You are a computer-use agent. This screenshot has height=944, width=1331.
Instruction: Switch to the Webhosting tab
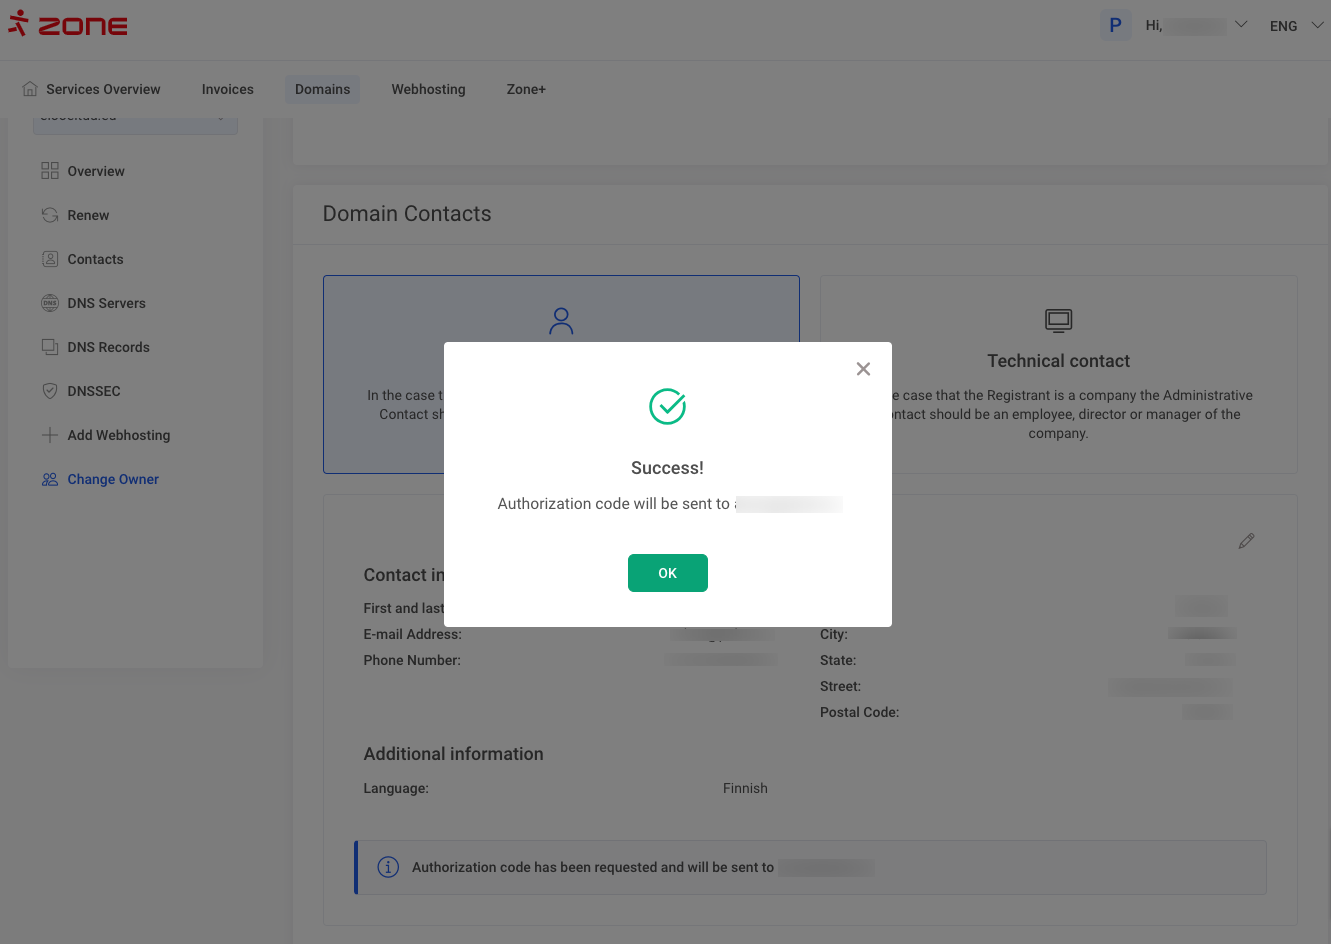pos(428,89)
